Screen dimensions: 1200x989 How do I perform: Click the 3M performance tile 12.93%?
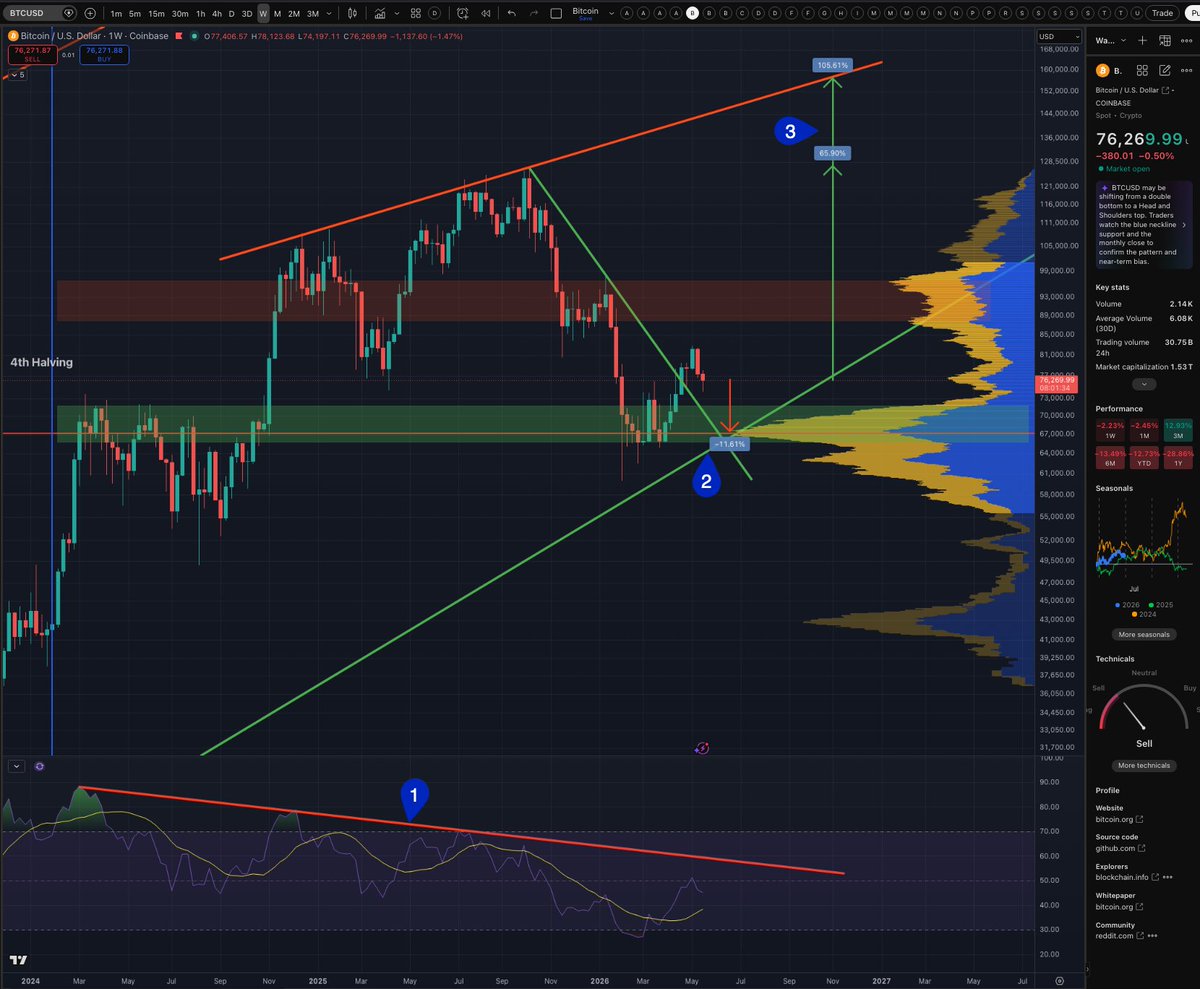tap(1177, 430)
